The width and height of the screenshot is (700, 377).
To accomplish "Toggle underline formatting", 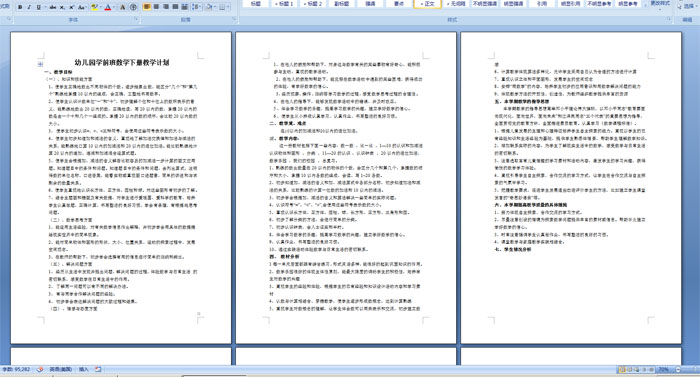I will [x=38, y=7].
